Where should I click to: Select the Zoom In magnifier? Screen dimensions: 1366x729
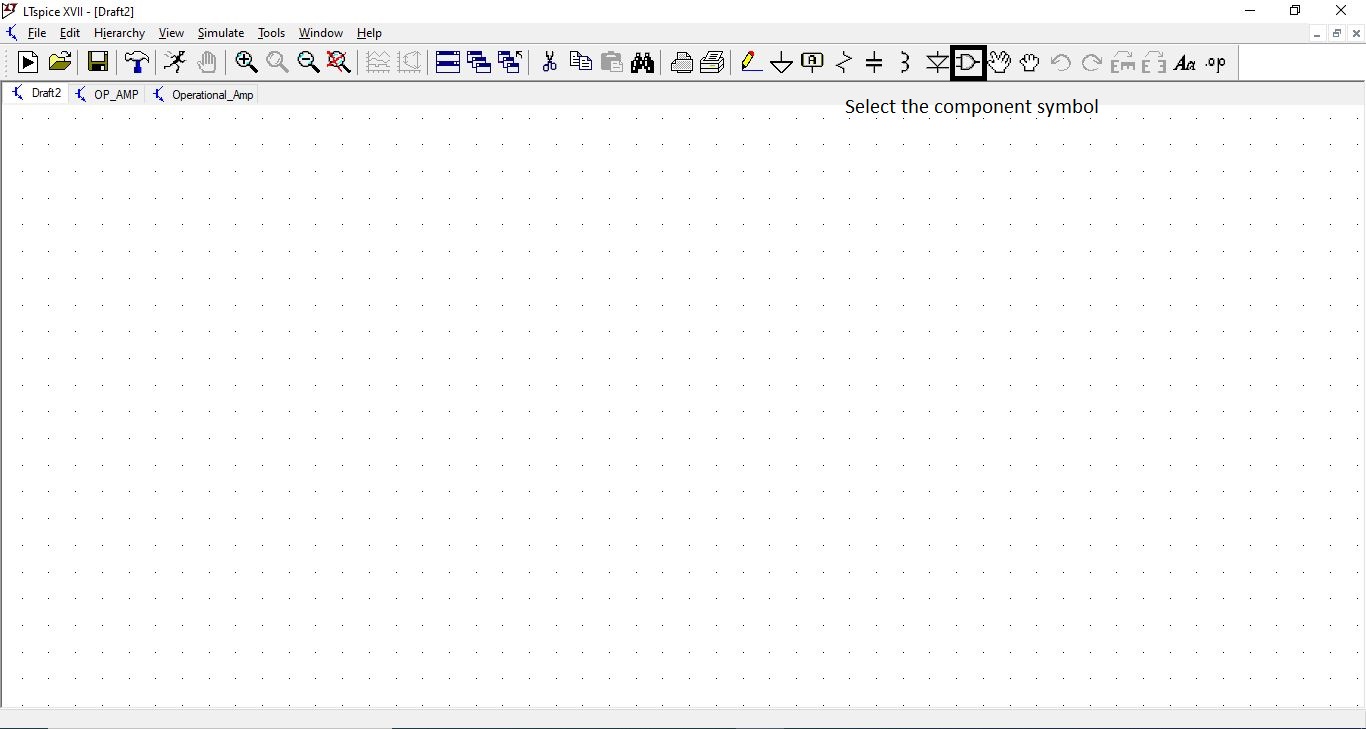[x=246, y=63]
